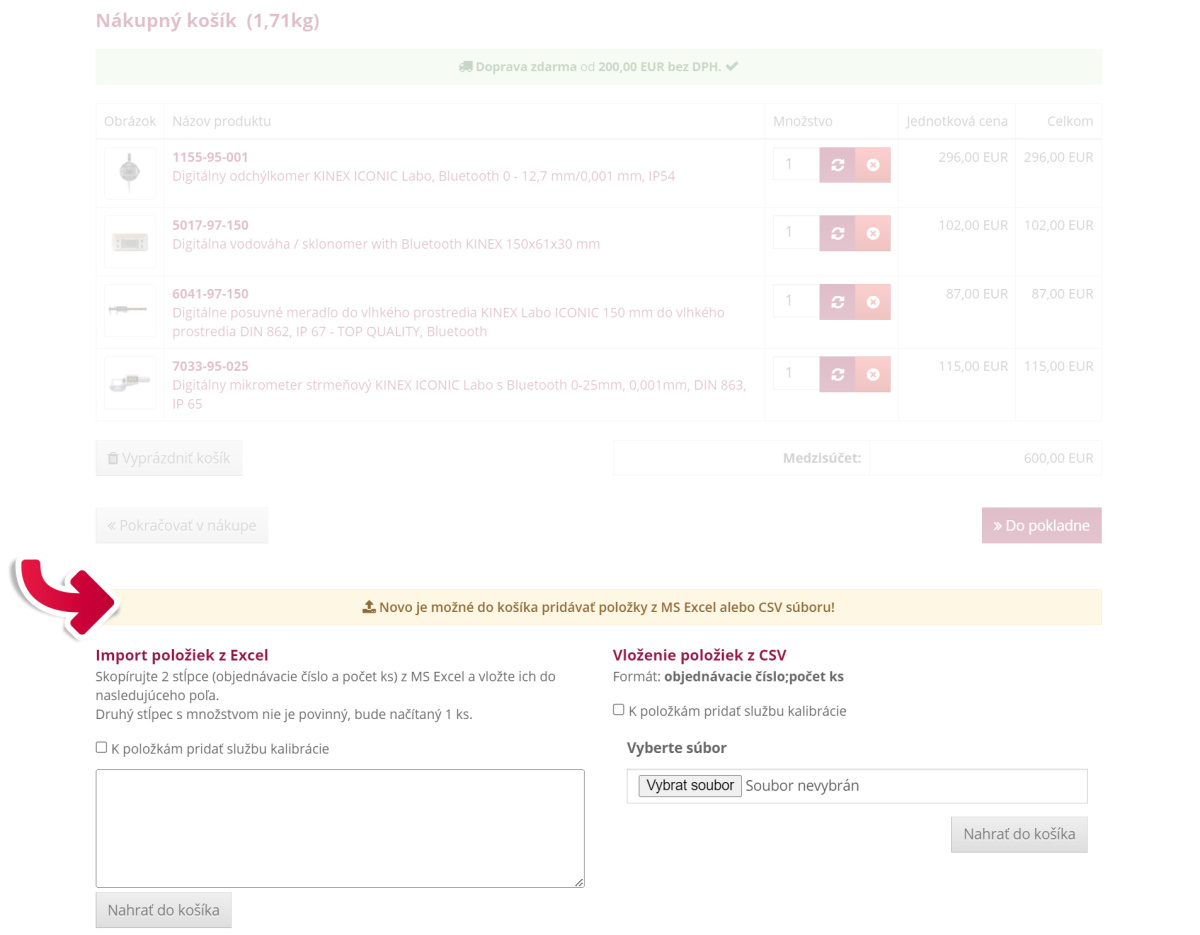
Task: Remove micrometer 7033-95-025 from cart
Action: pos(873,374)
